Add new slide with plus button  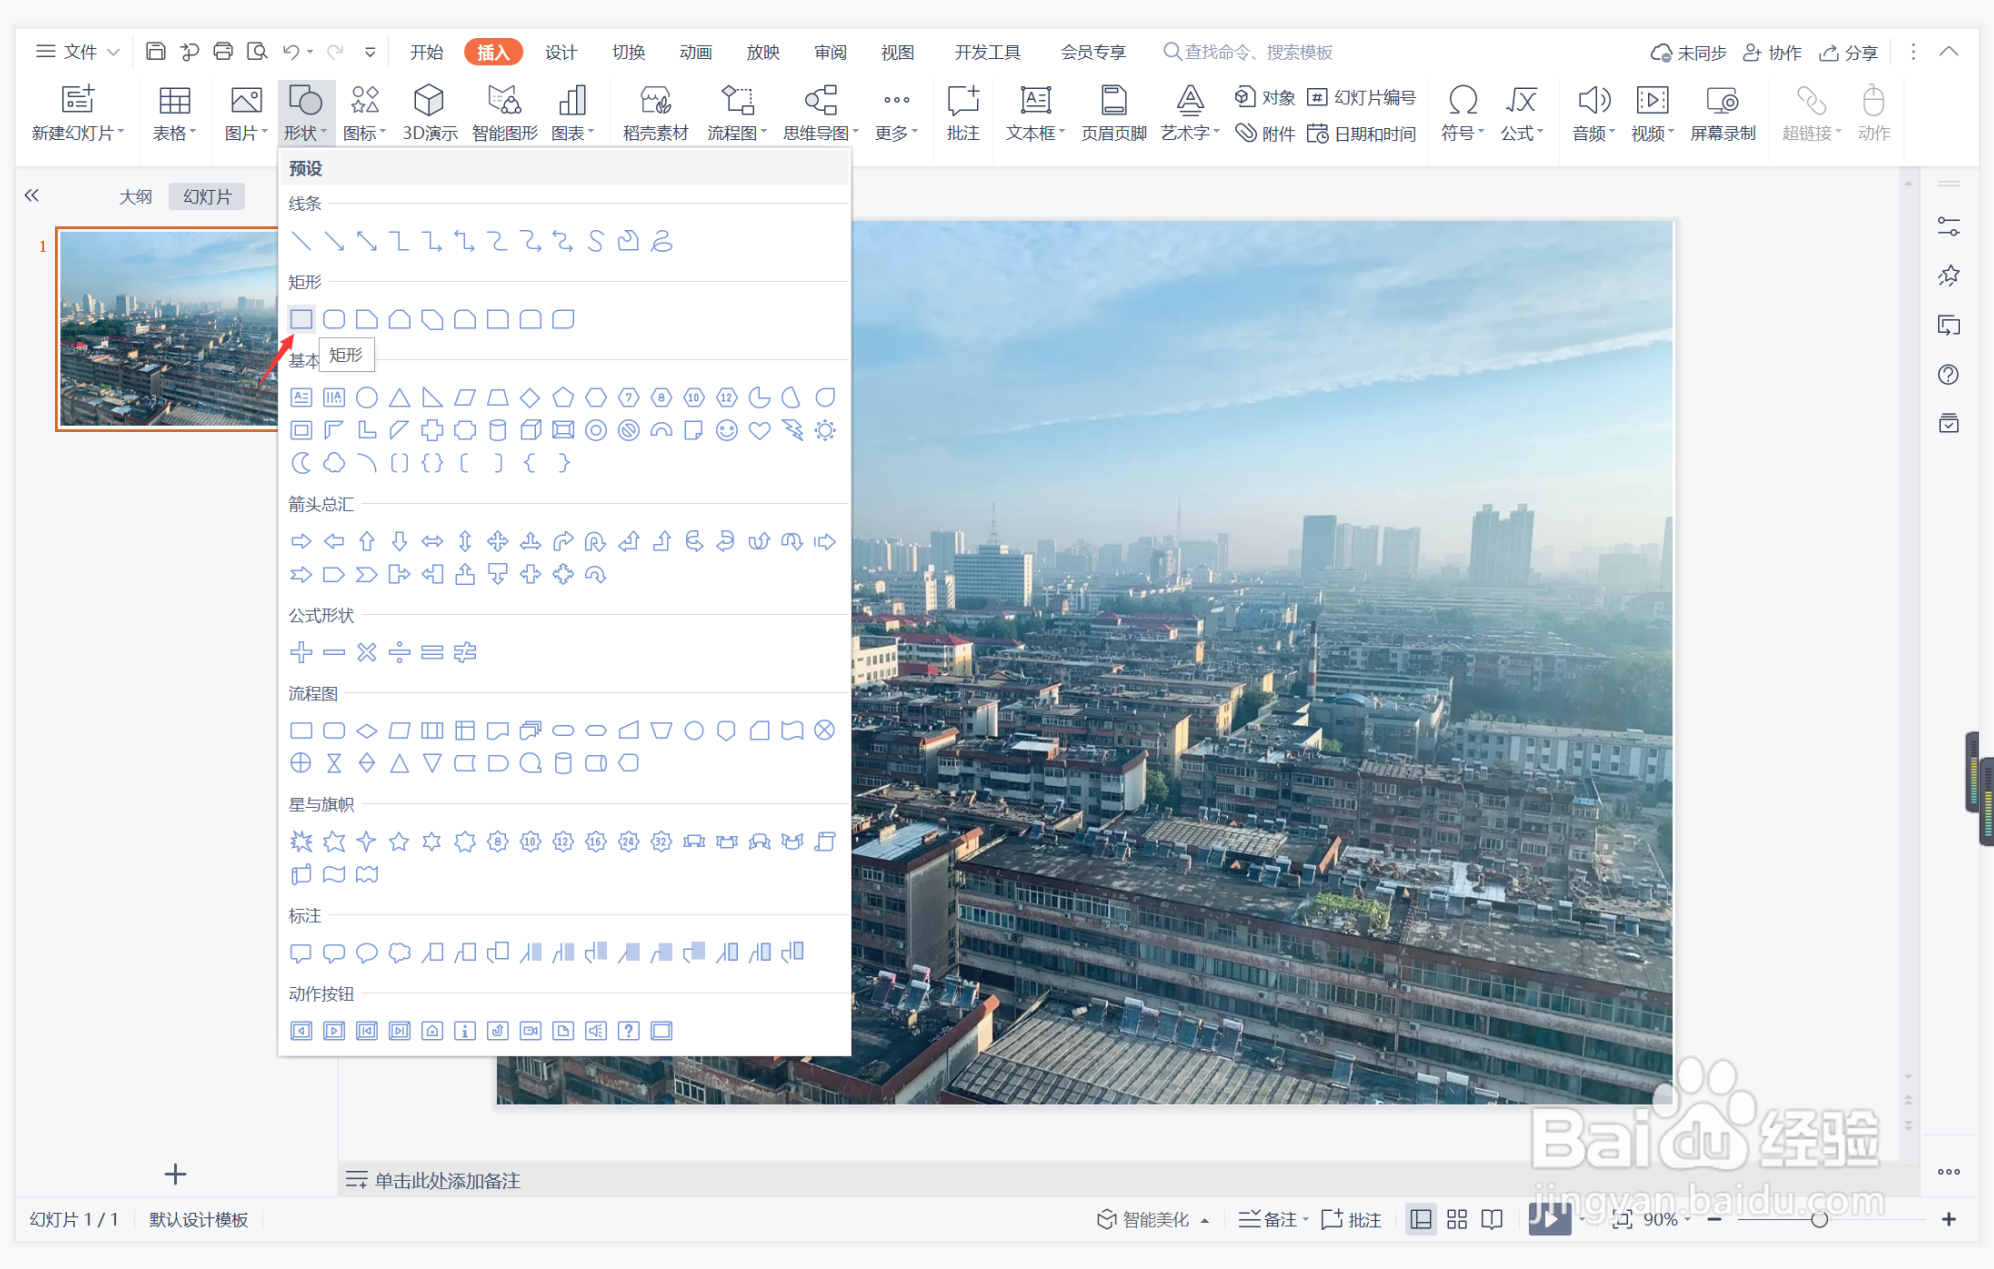tap(175, 1173)
